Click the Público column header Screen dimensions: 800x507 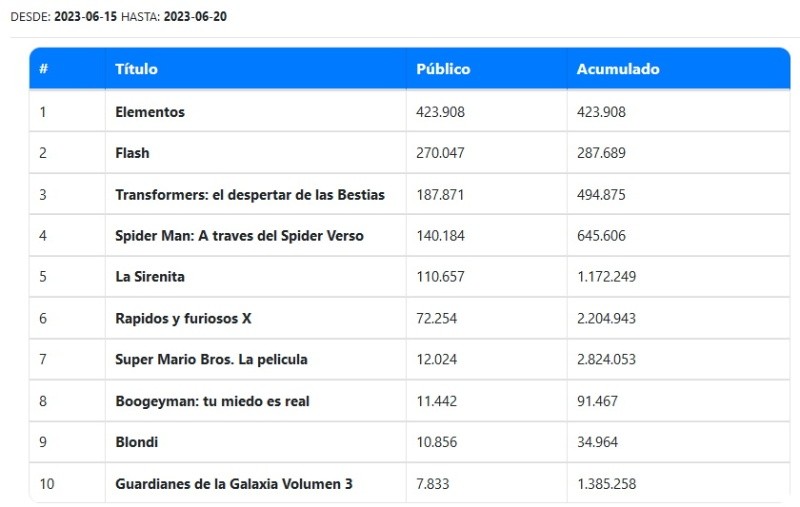[x=443, y=69]
